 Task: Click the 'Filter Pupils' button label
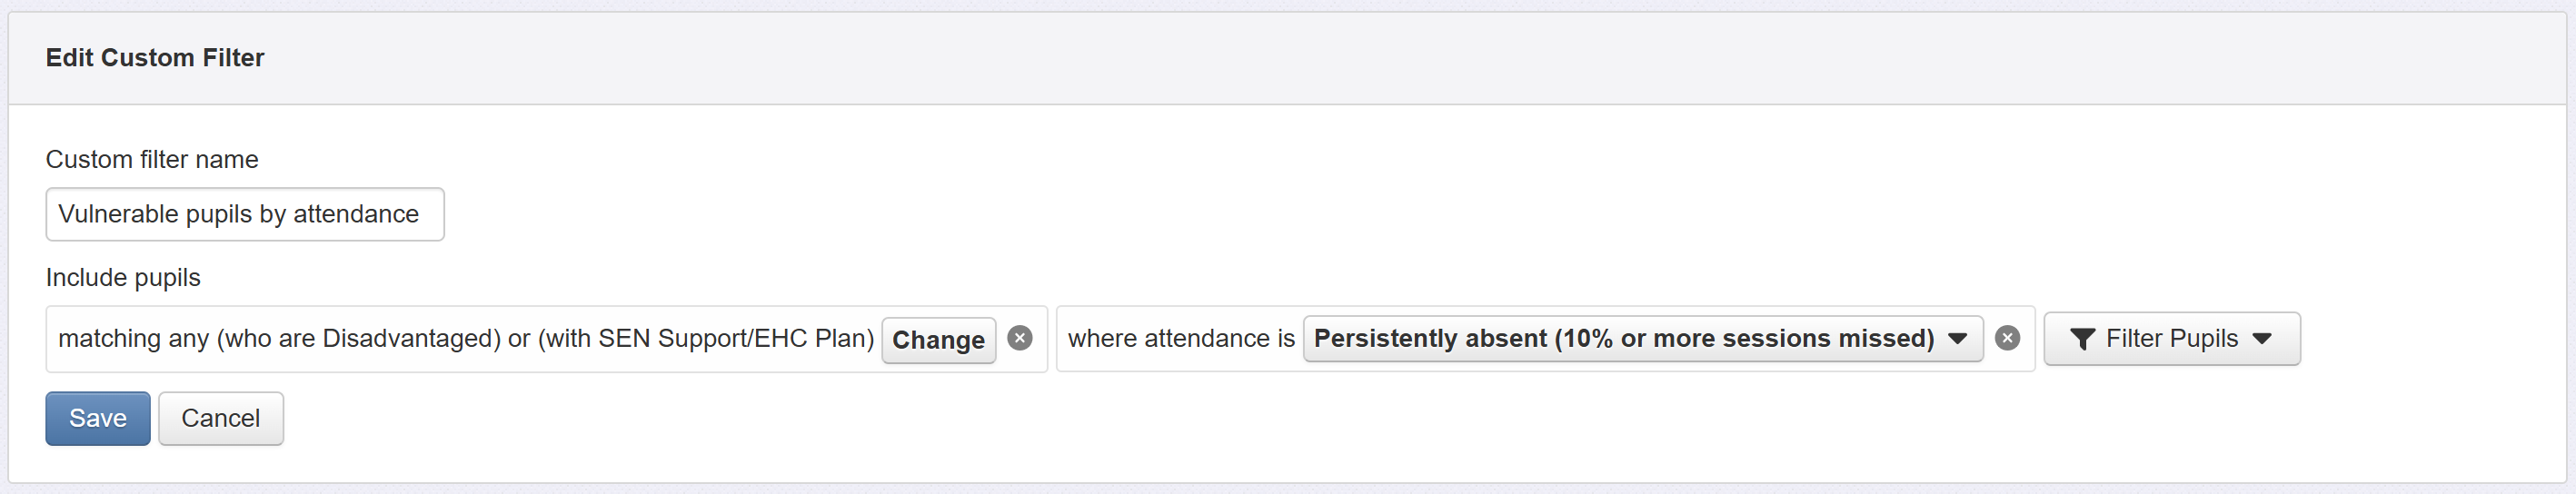2171,339
